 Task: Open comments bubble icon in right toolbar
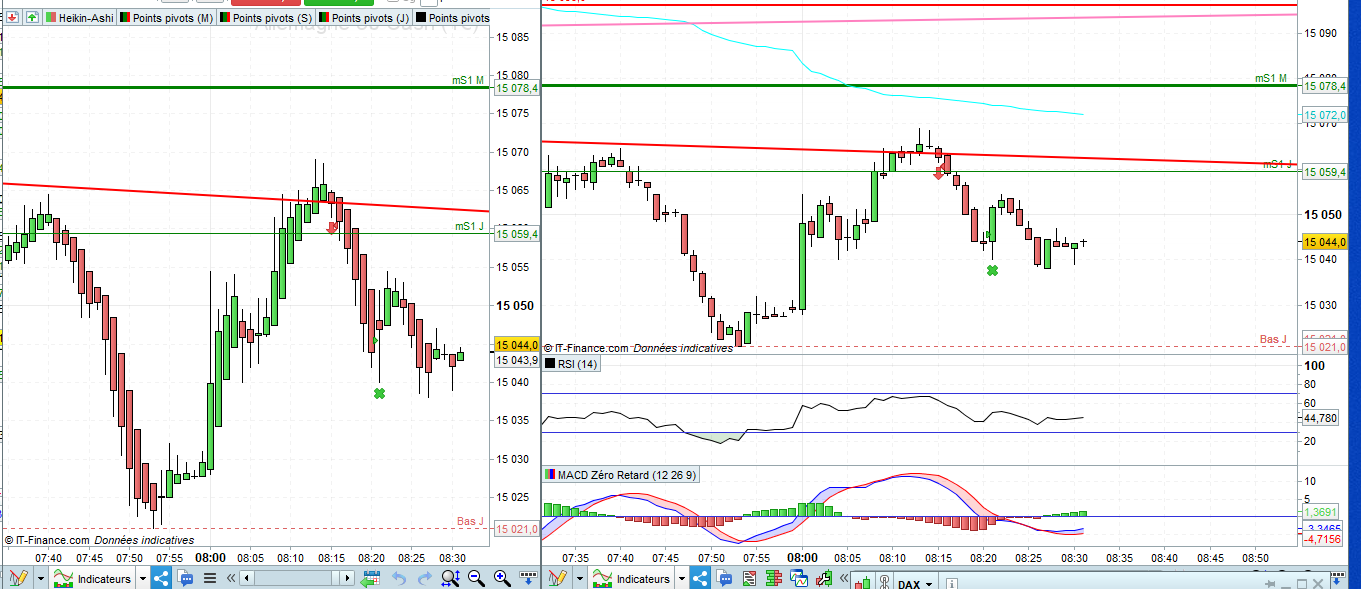point(724,578)
